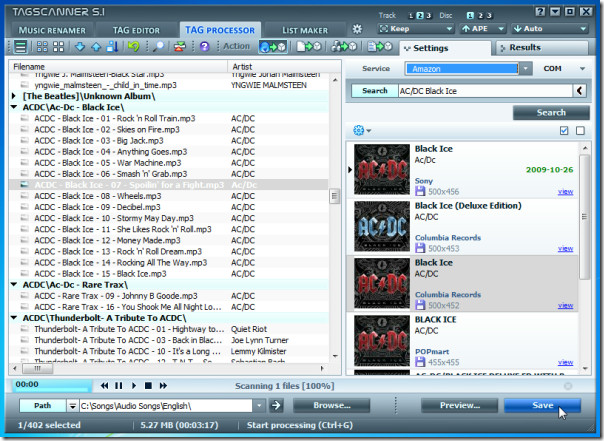Click the title bar help question mark
The height and width of the screenshot is (441, 604).
(540, 12)
